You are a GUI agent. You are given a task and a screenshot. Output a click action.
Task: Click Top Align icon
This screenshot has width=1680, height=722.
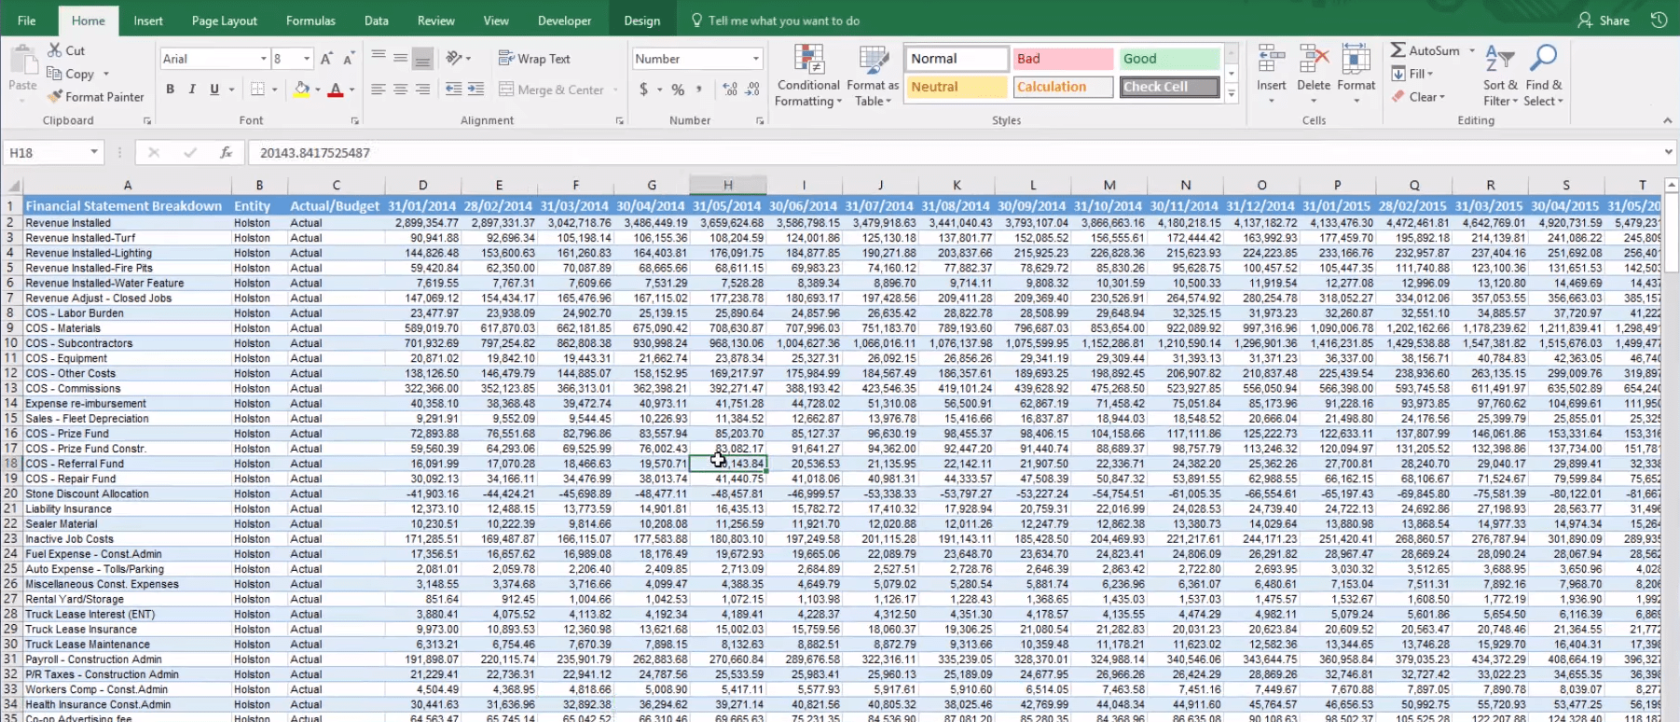pyautogui.click(x=378, y=58)
